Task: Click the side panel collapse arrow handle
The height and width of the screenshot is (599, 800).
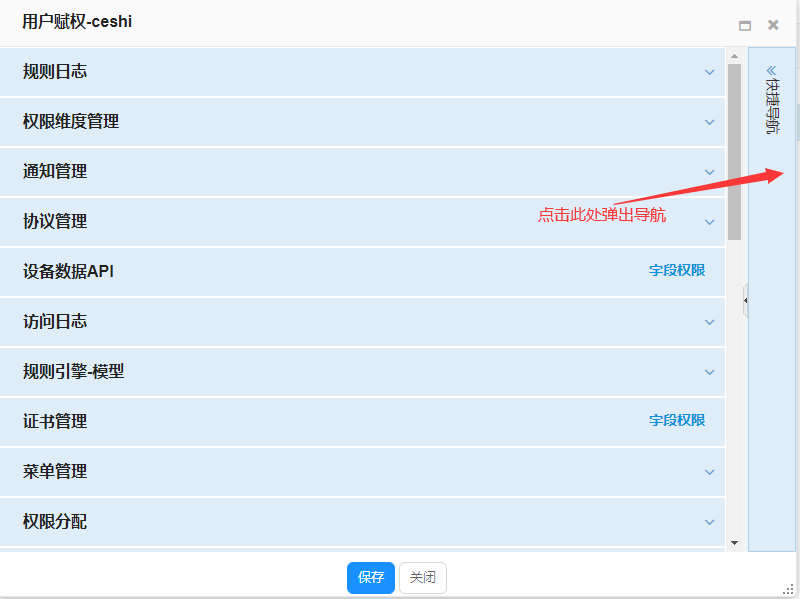Action: click(745, 300)
